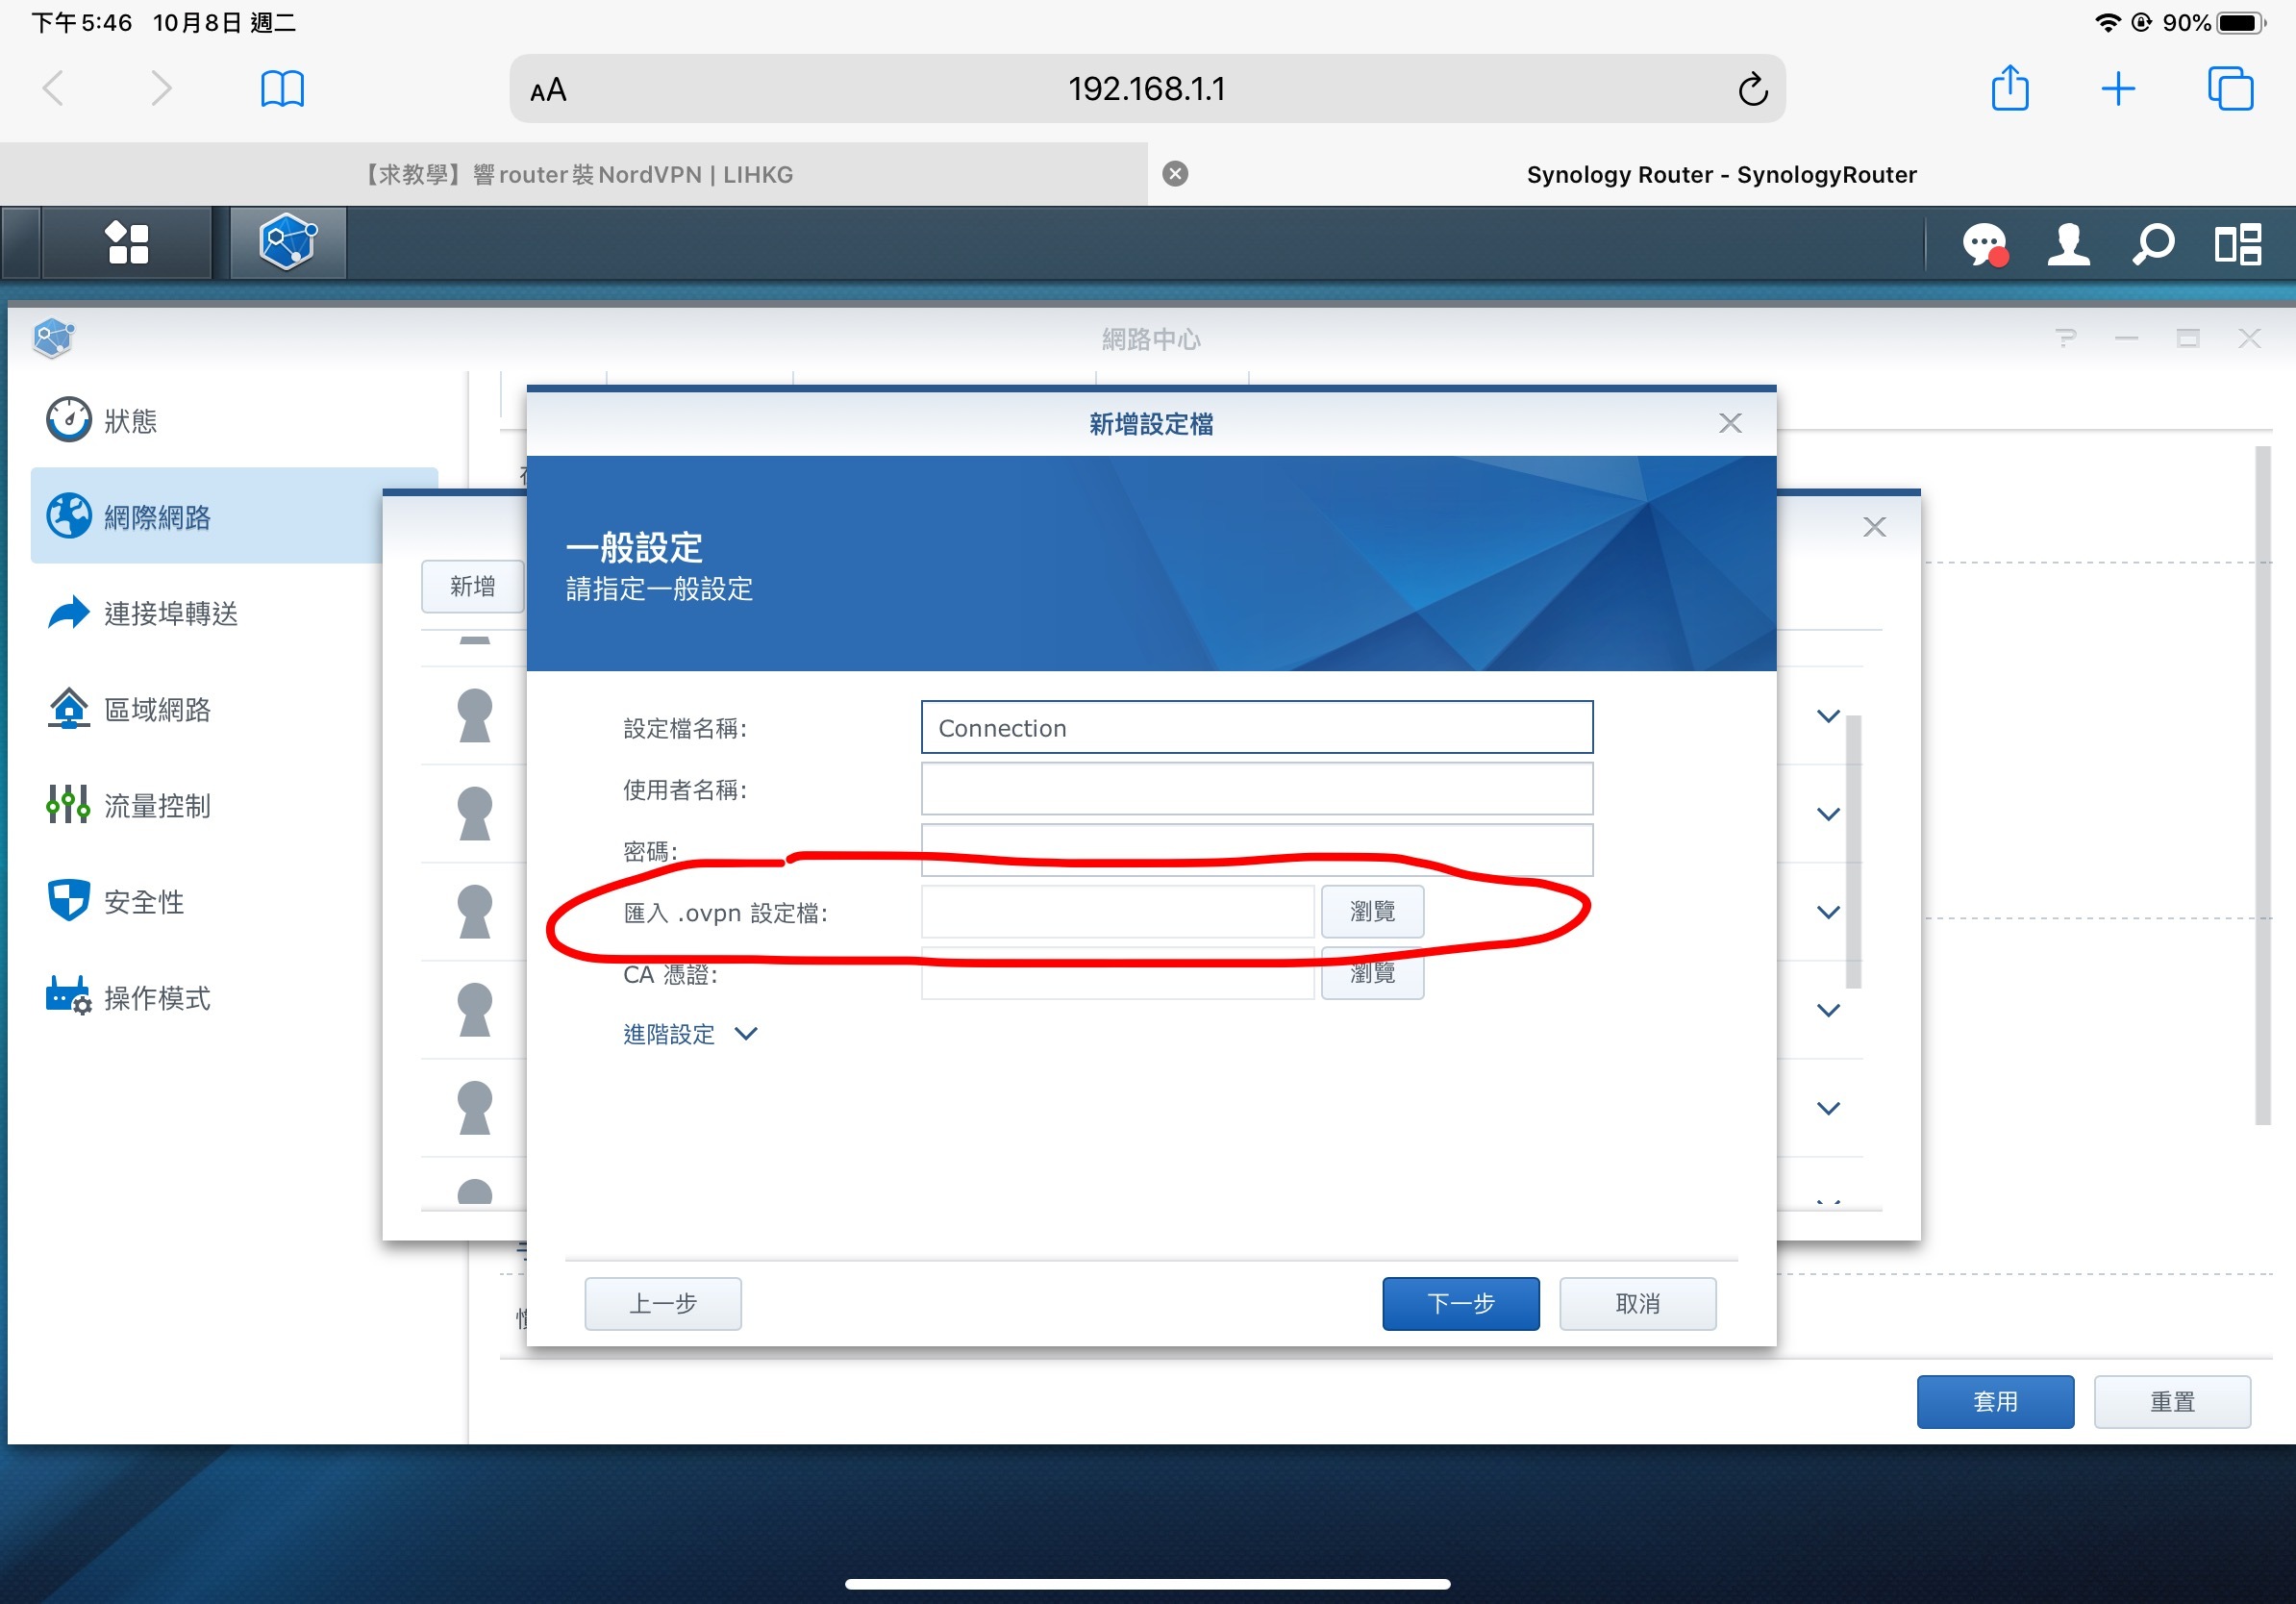Open 安全性 in the sidebar
This screenshot has width=2296, height=1604.
click(234, 901)
